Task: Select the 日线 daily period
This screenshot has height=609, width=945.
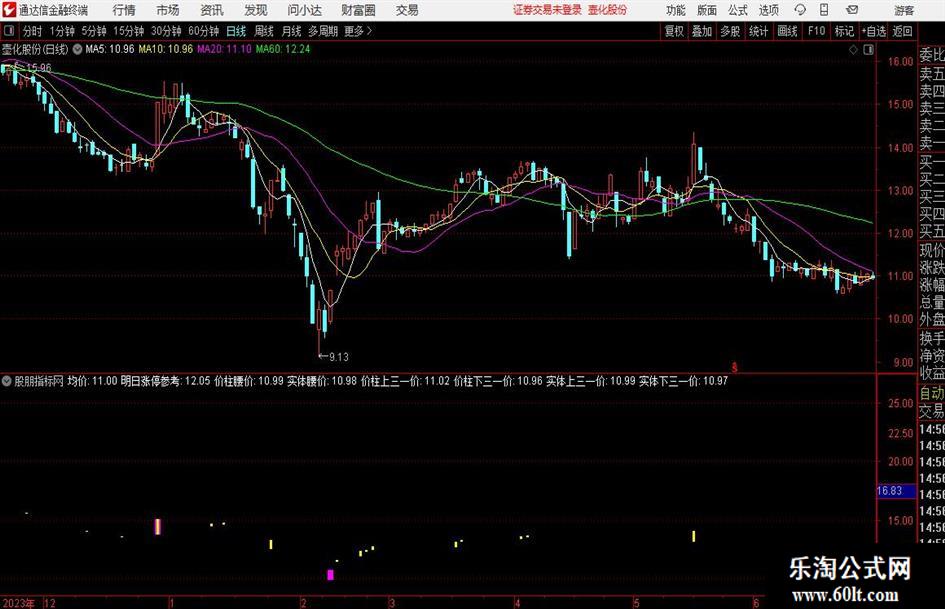Action: click(236, 31)
